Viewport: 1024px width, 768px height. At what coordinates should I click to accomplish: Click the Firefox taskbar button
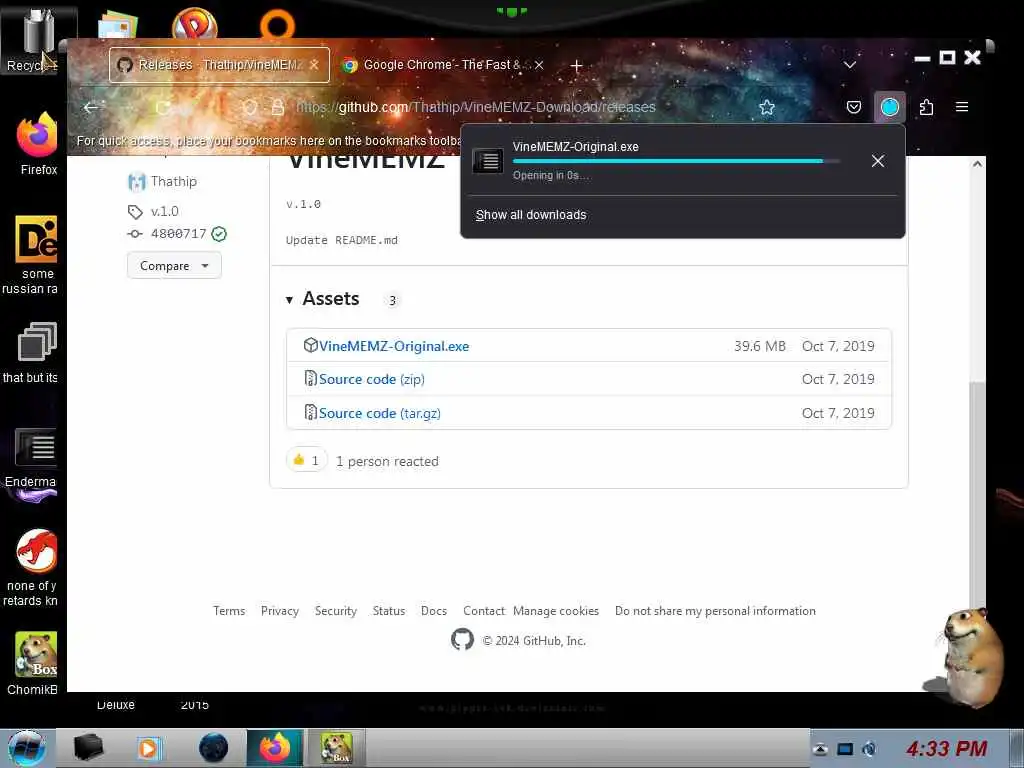(x=275, y=748)
